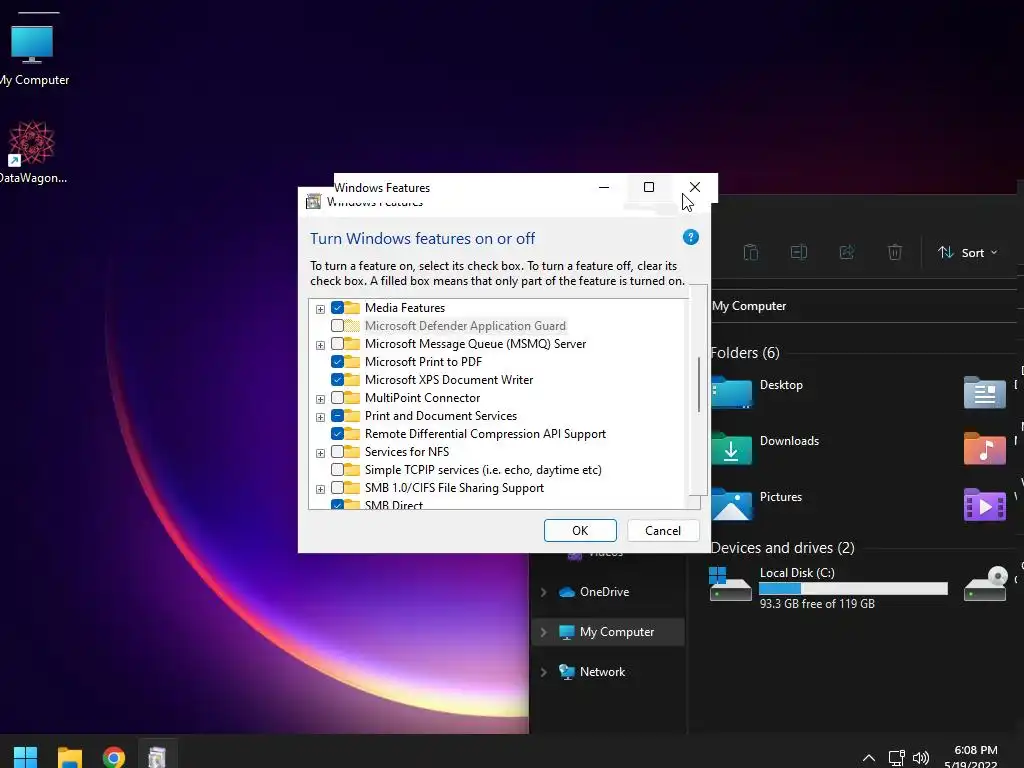This screenshot has width=1024, height=768.
Task: Open the volume speaker tray icon
Action: (x=921, y=758)
